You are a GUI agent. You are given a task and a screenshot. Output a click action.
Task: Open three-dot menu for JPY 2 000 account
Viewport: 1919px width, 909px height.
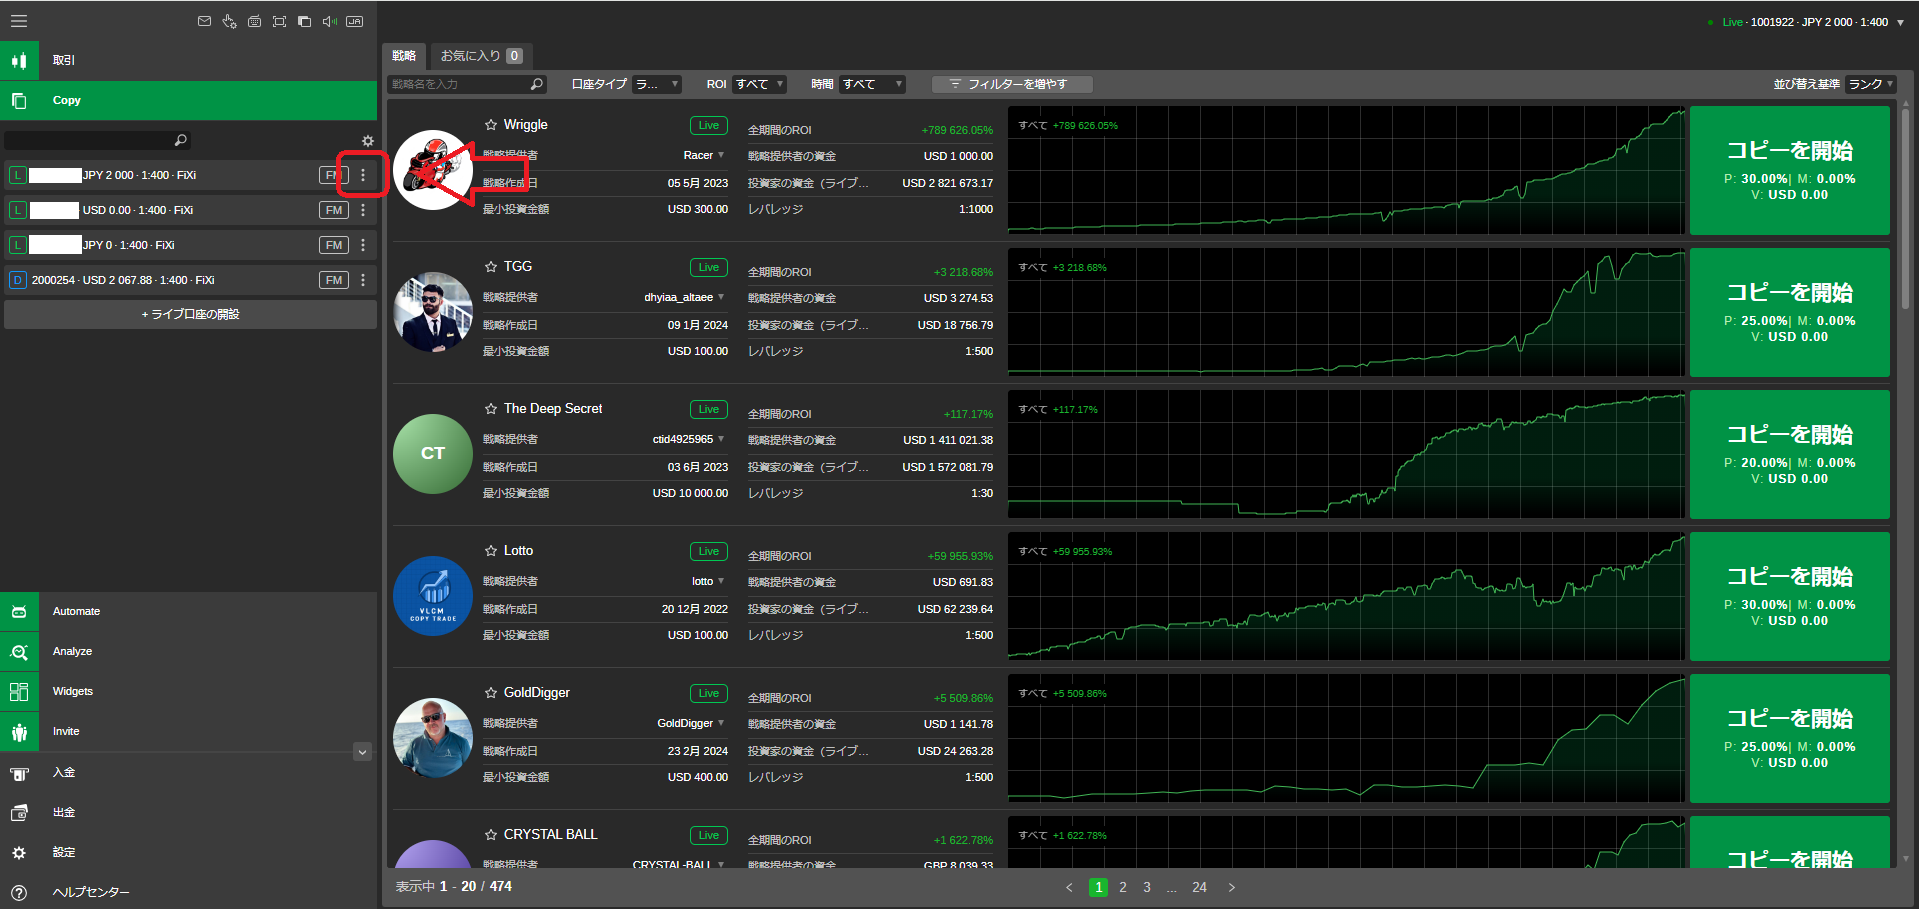pos(363,175)
